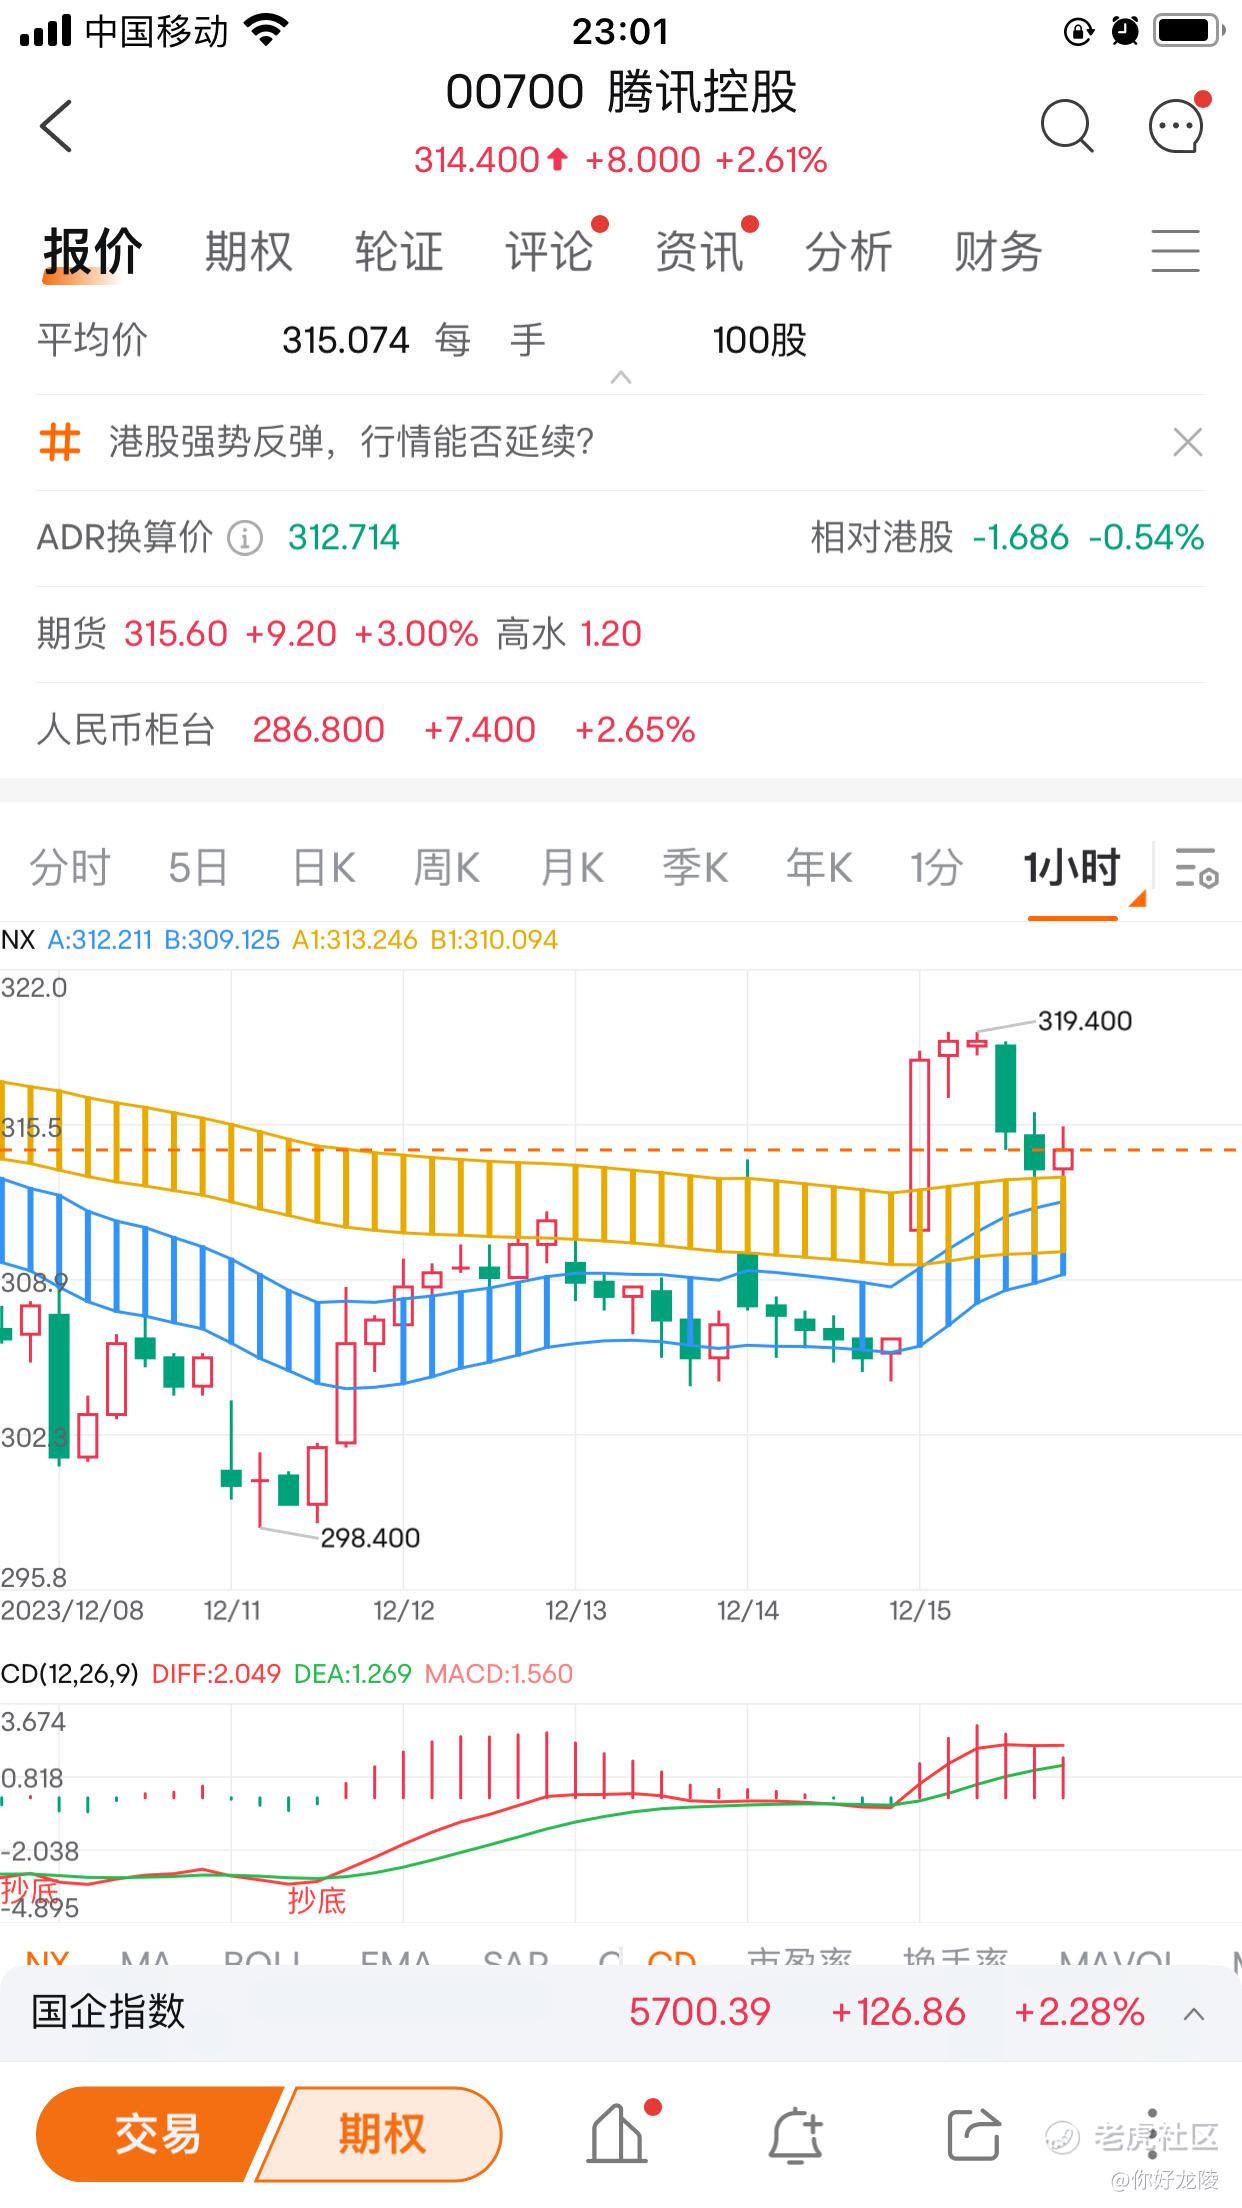Add a price alert bell icon

point(795,2135)
